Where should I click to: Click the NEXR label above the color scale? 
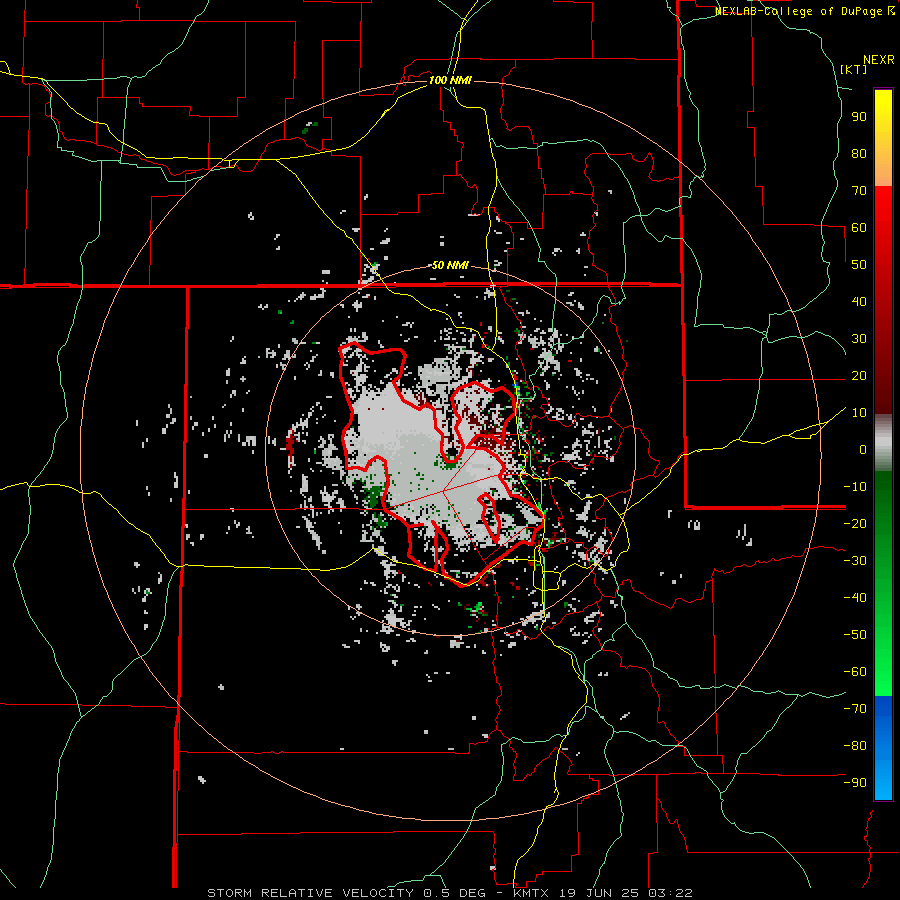(x=879, y=59)
